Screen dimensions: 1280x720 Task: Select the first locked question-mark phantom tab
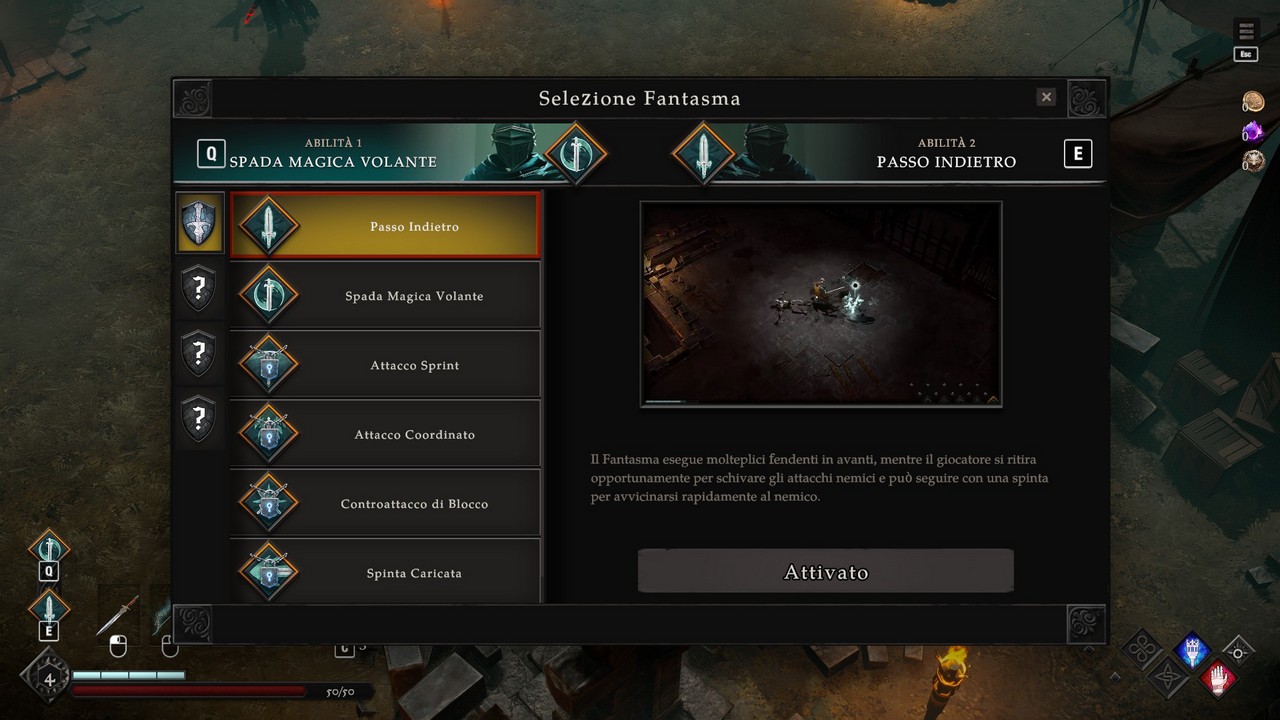(x=199, y=288)
